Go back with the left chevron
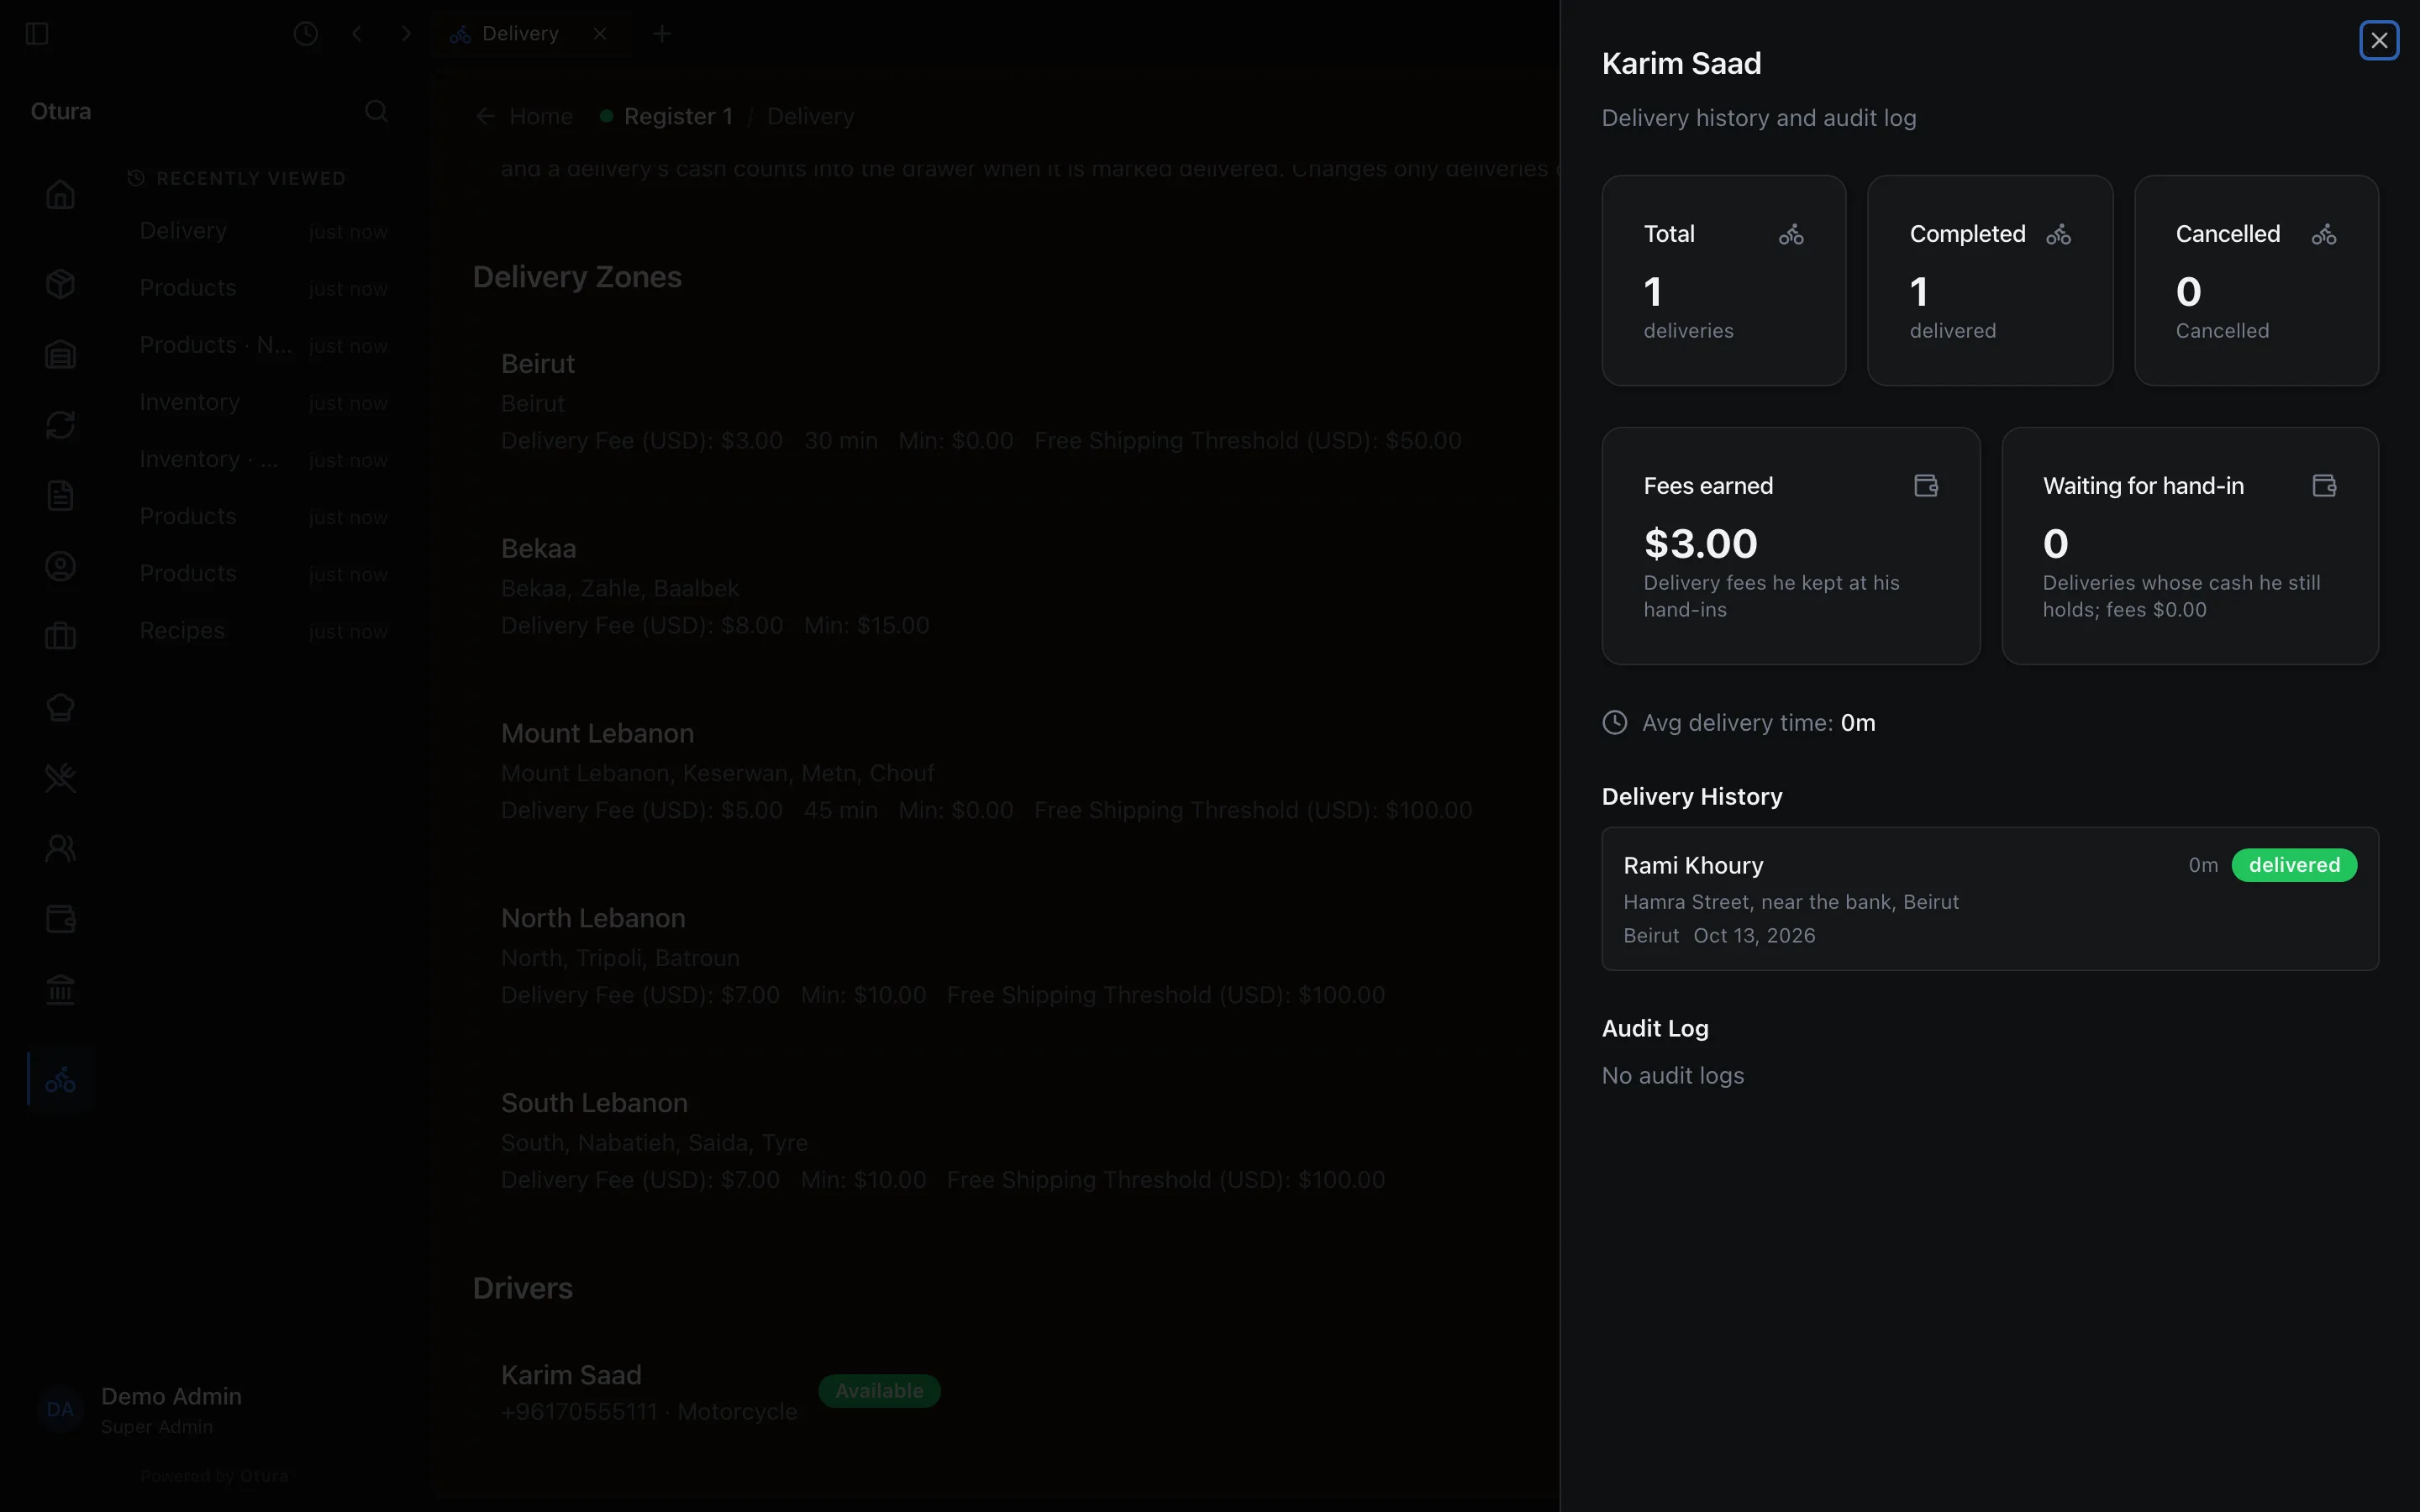The width and height of the screenshot is (2420, 1512). [x=356, y=34]
